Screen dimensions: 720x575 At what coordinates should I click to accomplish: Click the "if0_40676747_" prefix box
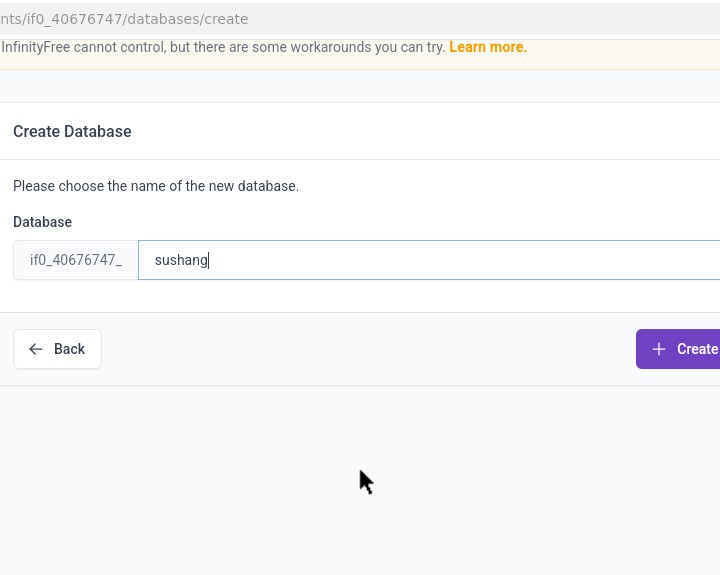[76, 260]
